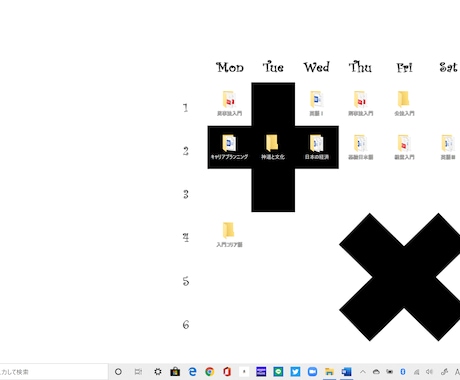Open LINE from the taskbar
Screen dimensions: 460x380
click(278, 371)
